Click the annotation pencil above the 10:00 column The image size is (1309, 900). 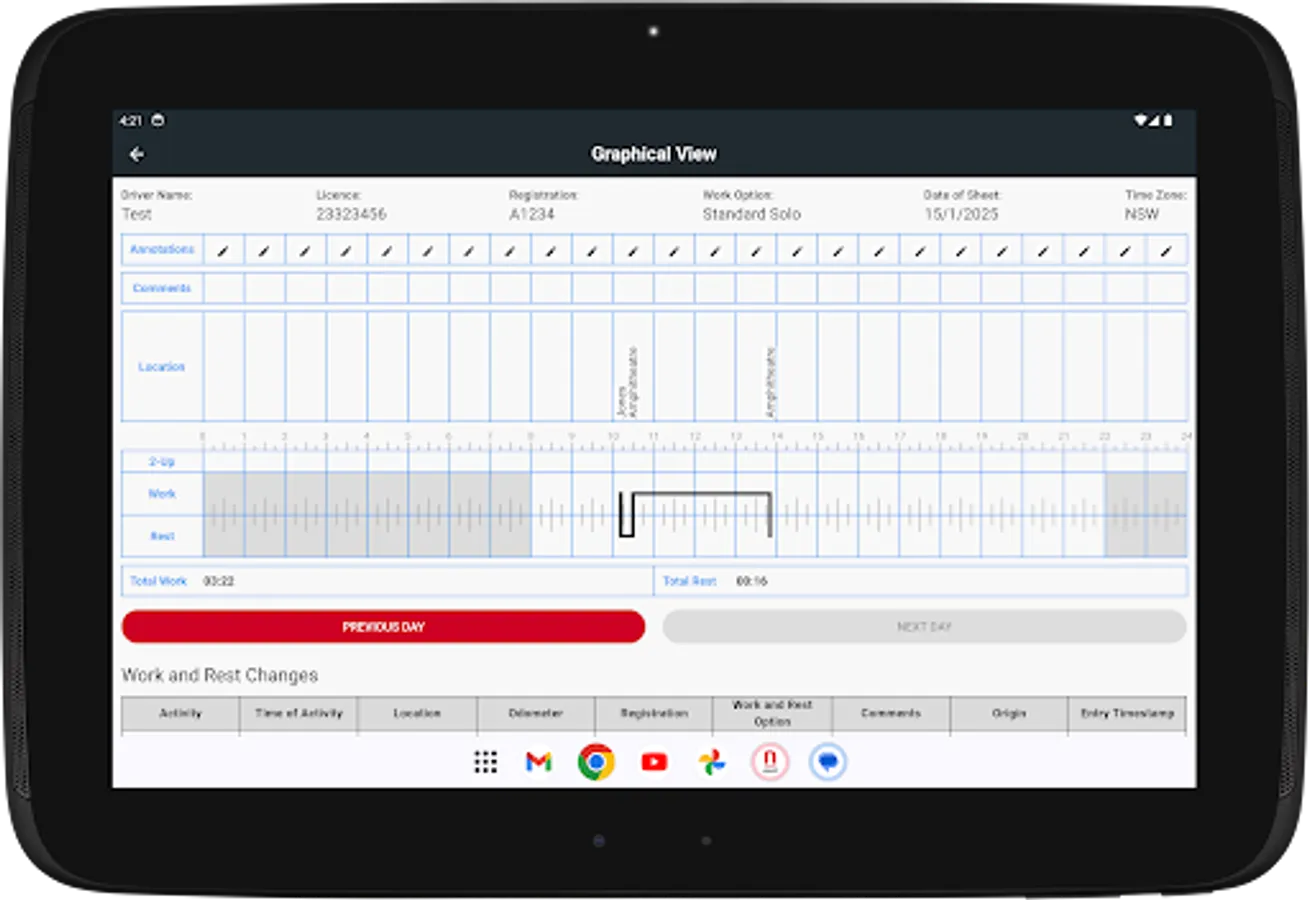point(633,249)
